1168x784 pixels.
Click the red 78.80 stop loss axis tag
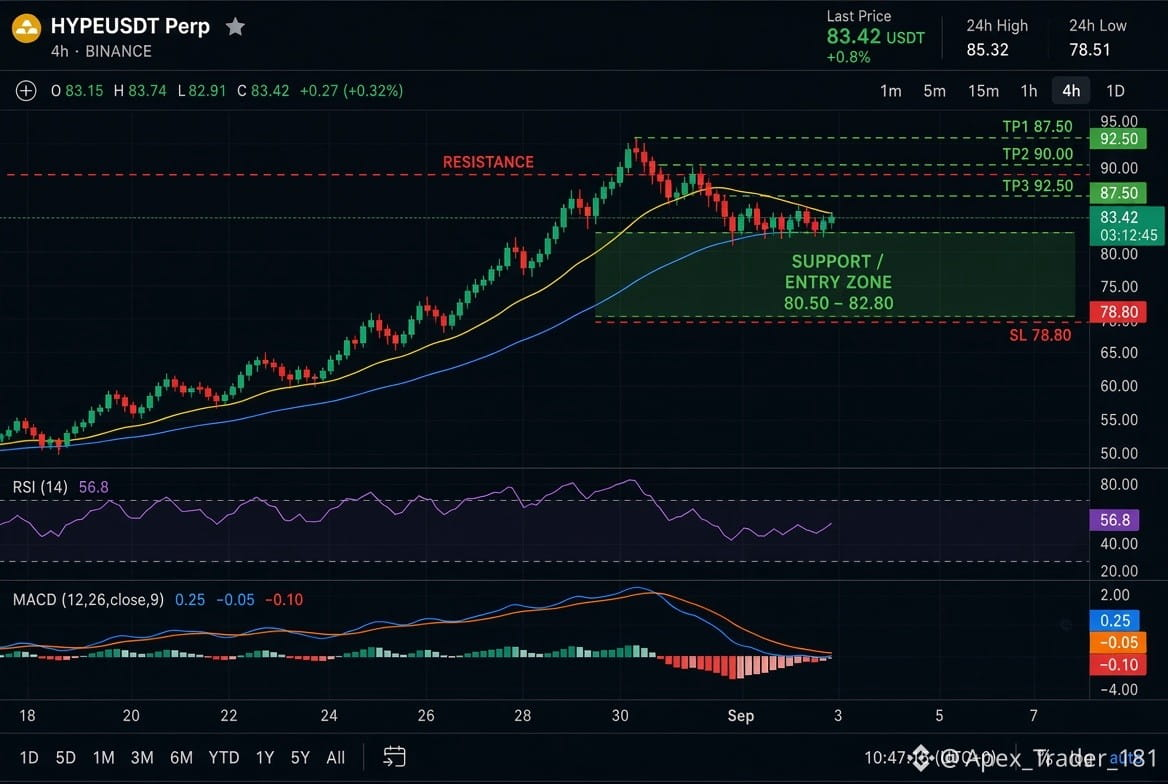(1118, 312)
